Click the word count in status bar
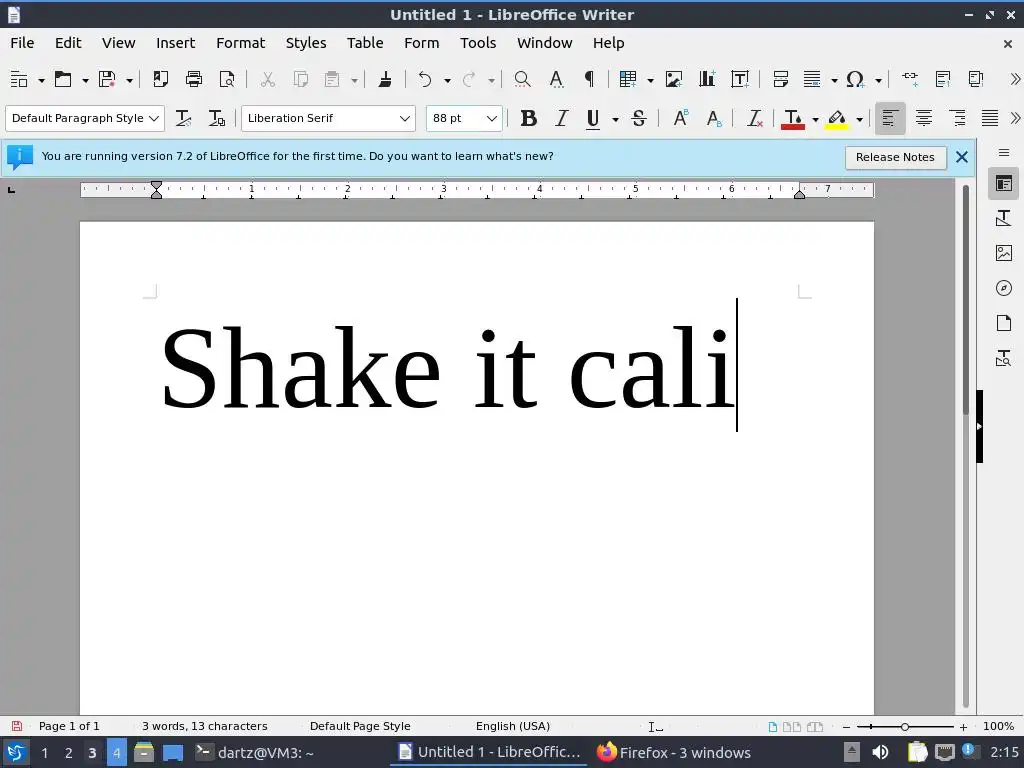1024x768 pixels. [204, 726]
